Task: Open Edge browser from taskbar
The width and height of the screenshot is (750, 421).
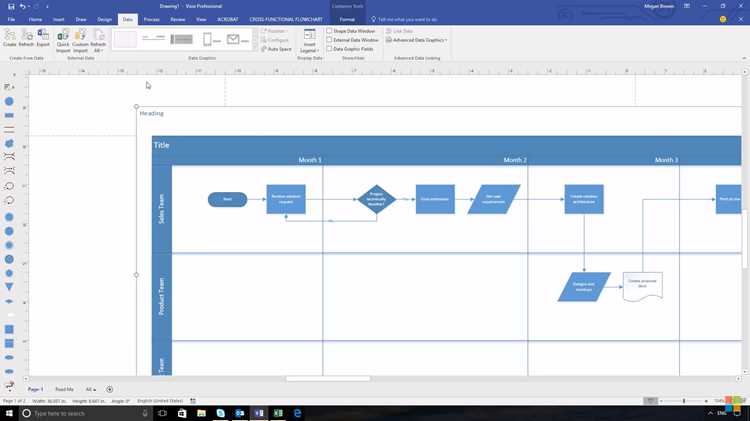Action: click(x=298, y=413)
